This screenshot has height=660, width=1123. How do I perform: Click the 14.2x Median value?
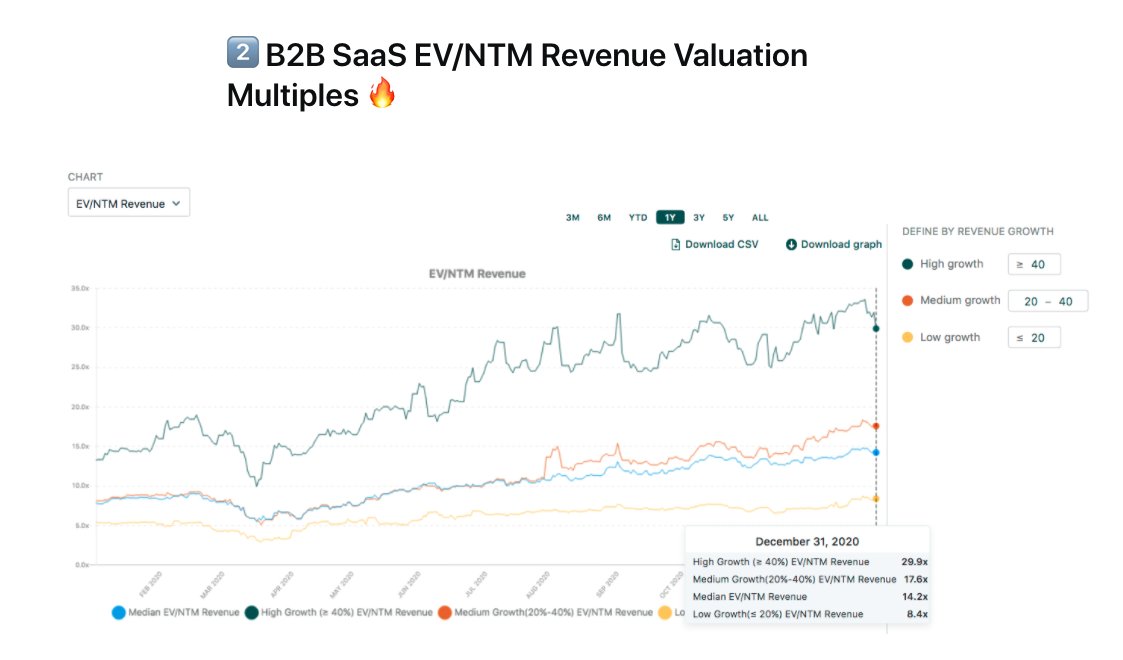[x=915, y=596]
